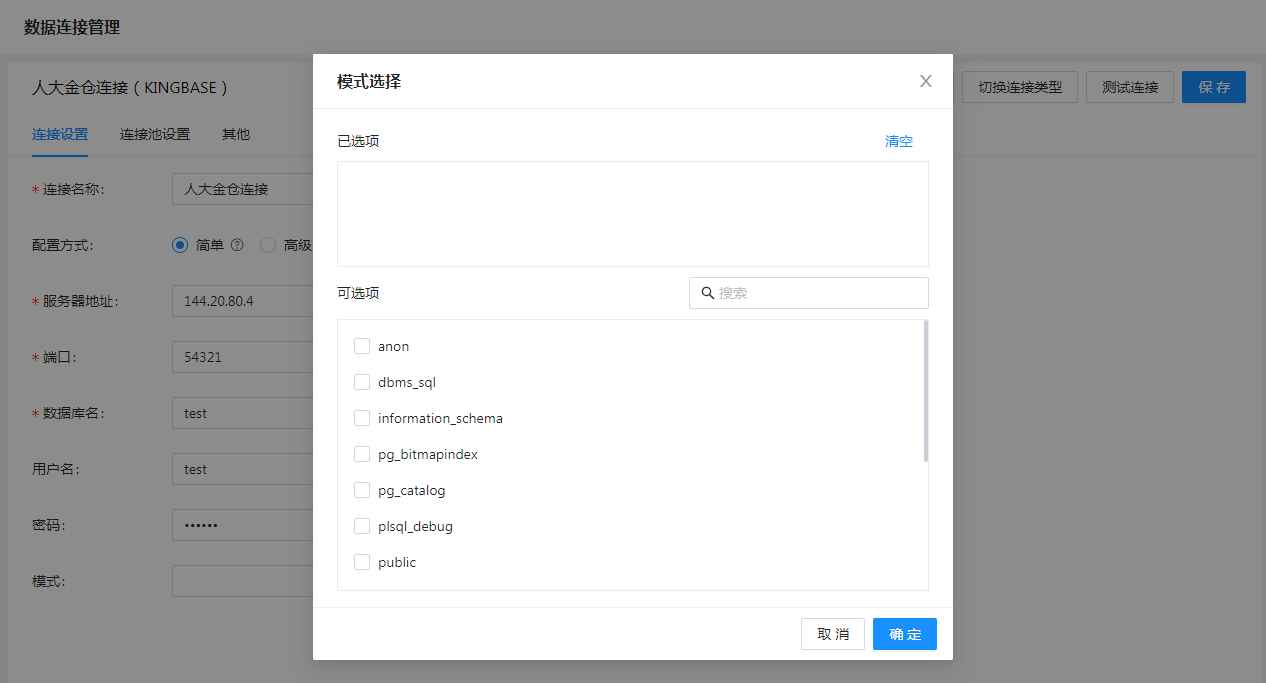
Task: Click the search magnifier icon
Action: point(707,293)
